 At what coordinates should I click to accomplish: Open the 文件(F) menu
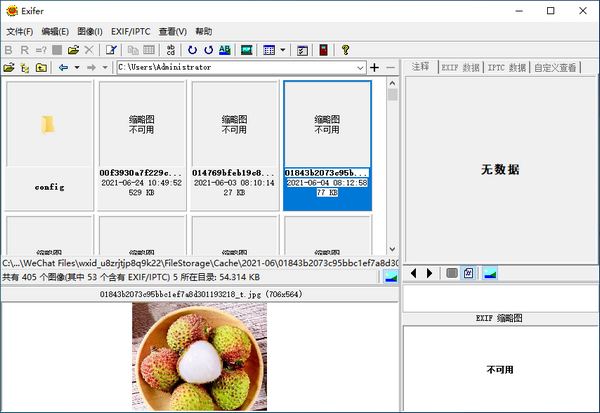(x=20, y=31)
